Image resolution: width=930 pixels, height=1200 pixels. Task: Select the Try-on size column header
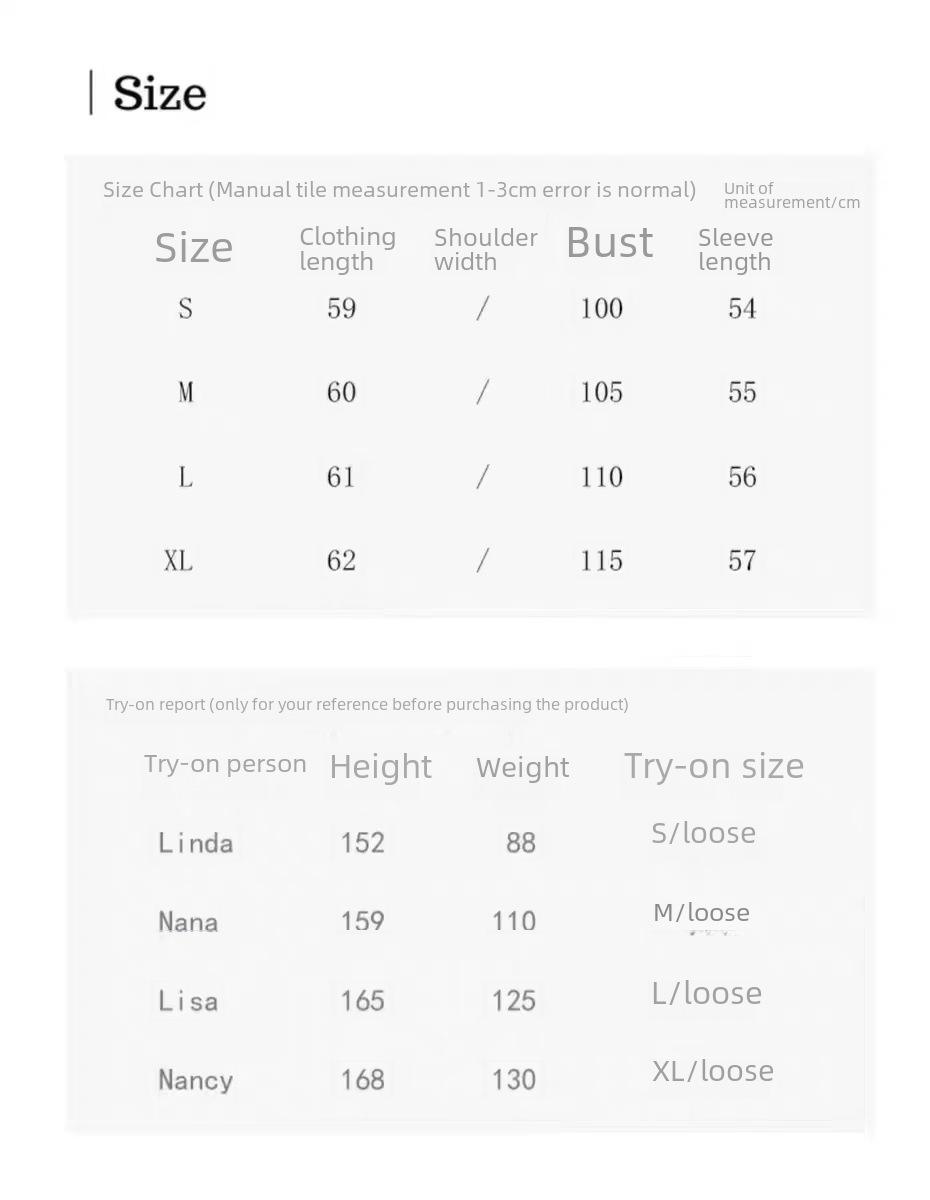click(714, 766)
